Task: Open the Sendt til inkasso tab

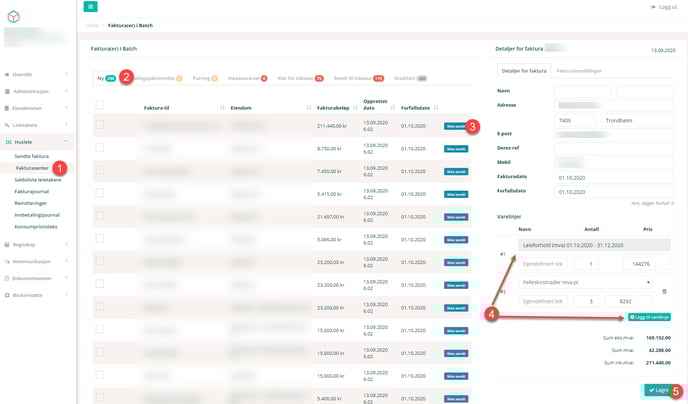Action: point(358,79)
